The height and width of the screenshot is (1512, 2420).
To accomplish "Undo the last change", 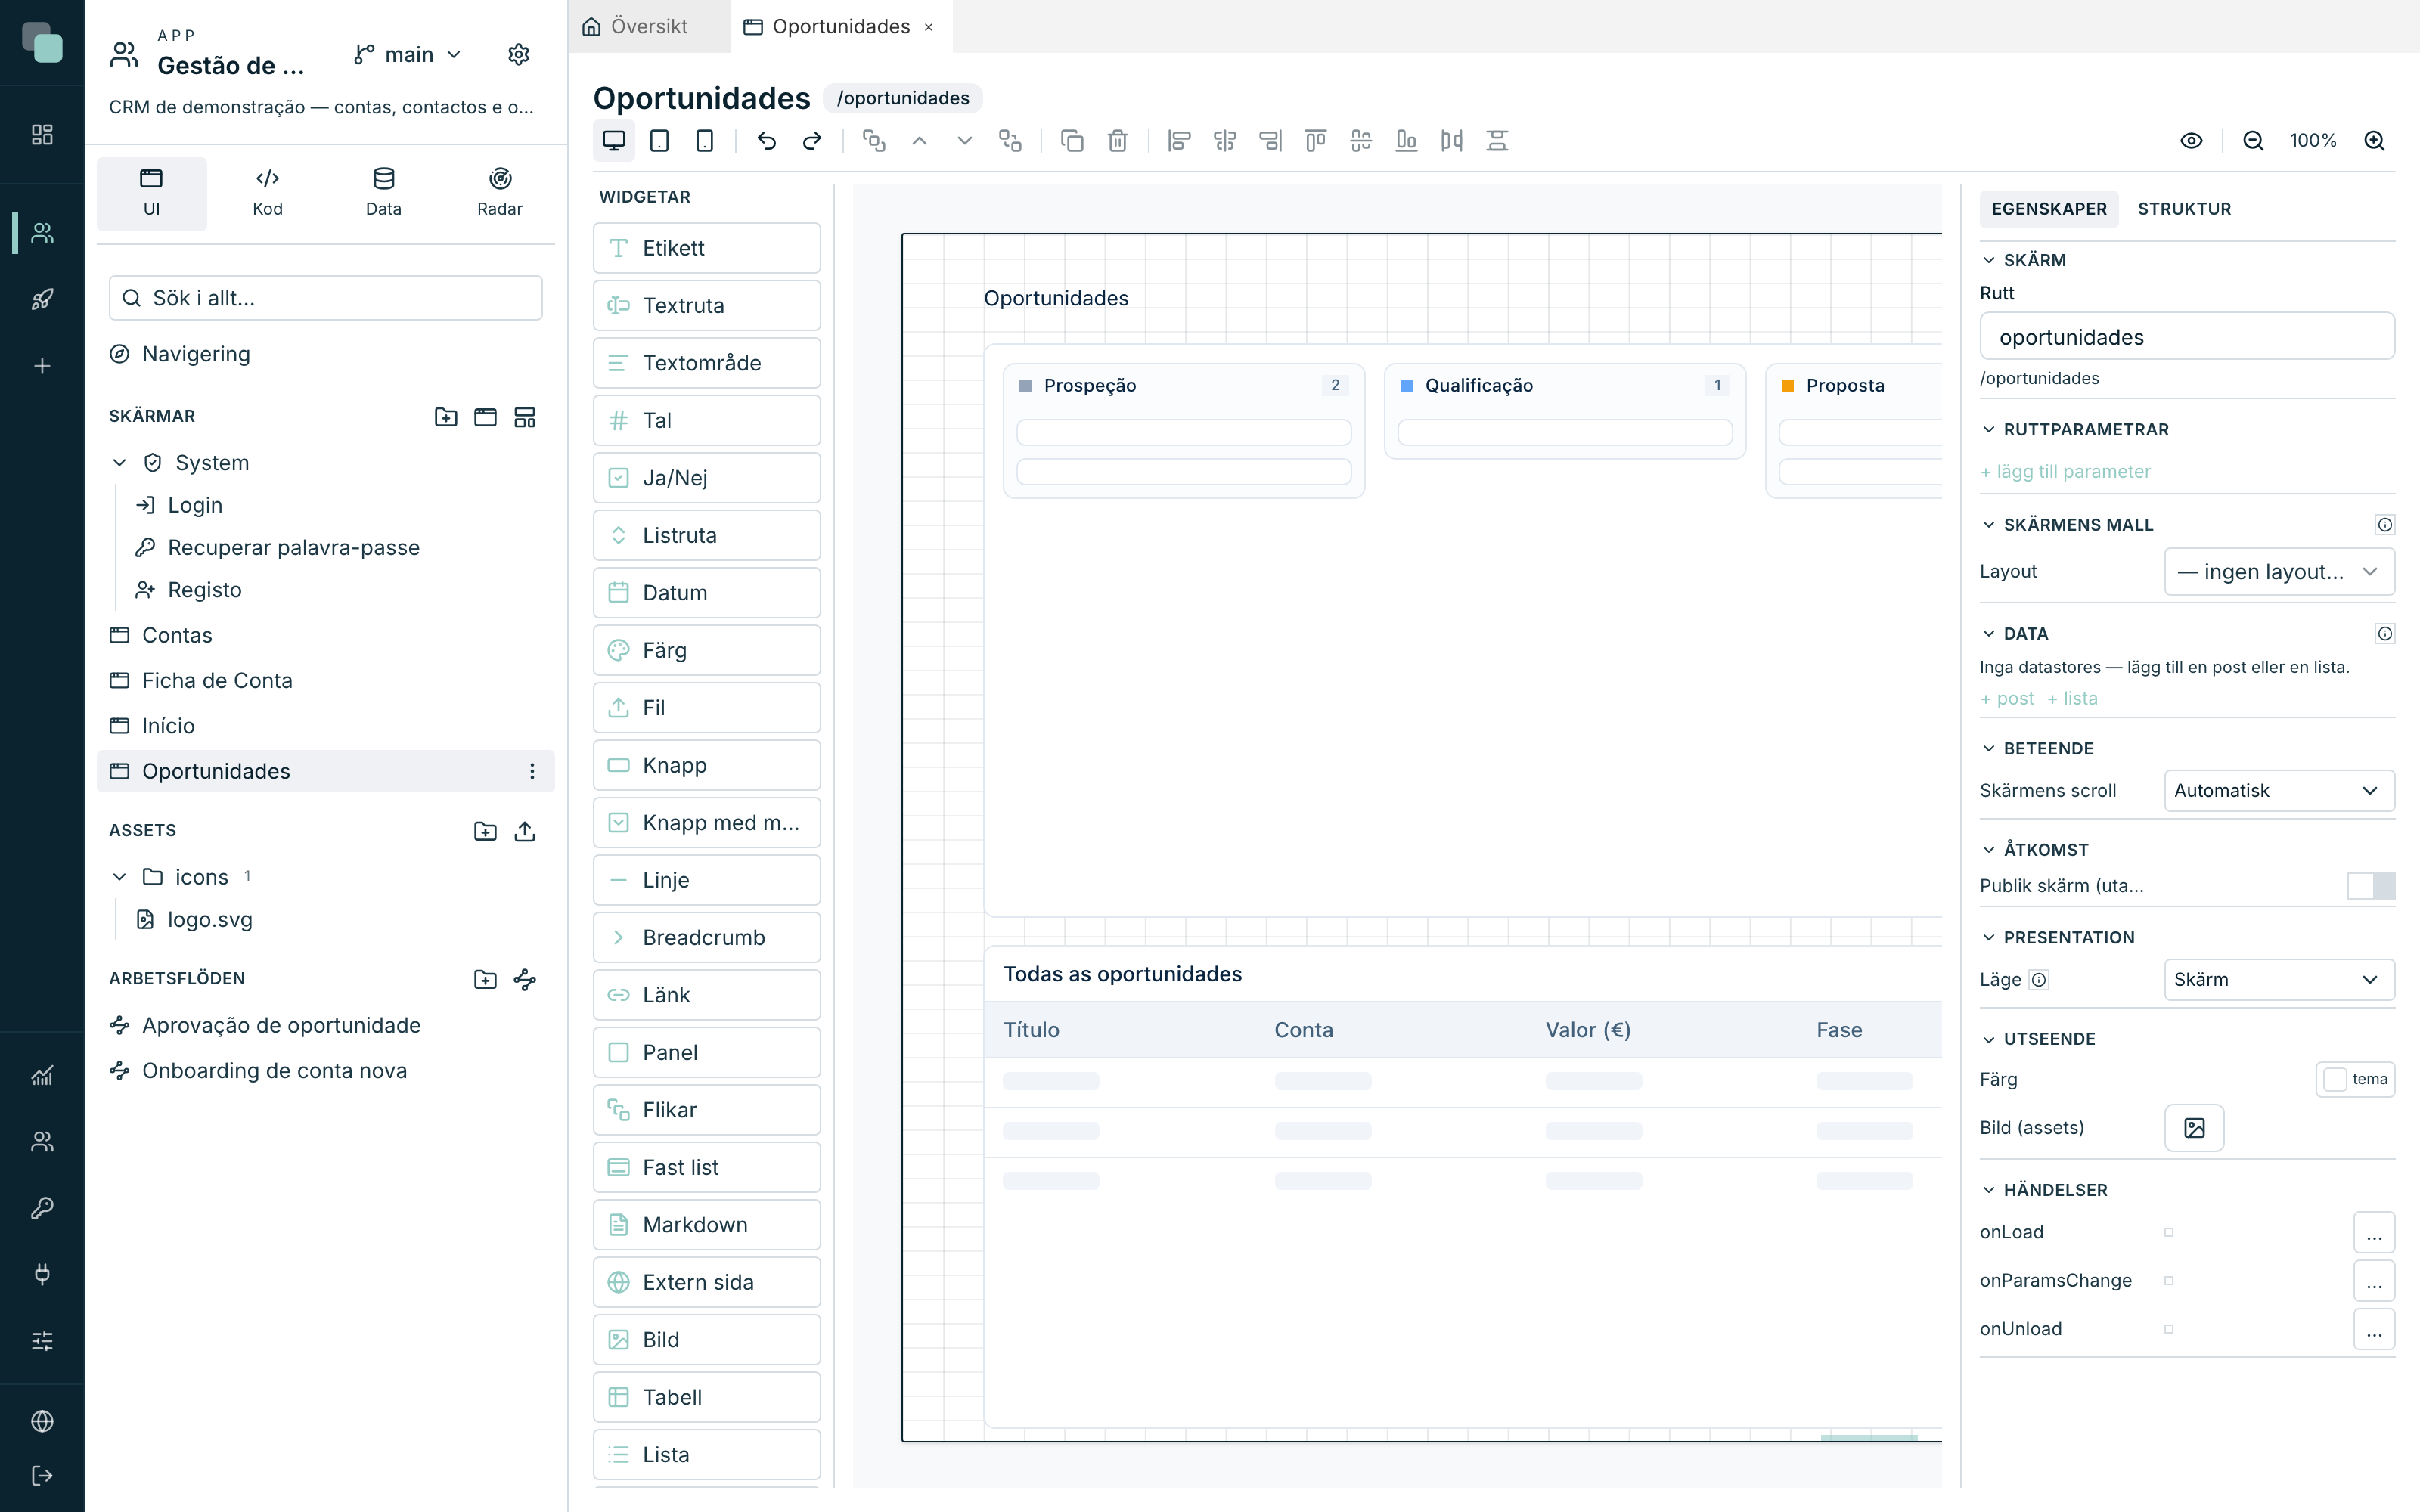I will coord(766,141).
